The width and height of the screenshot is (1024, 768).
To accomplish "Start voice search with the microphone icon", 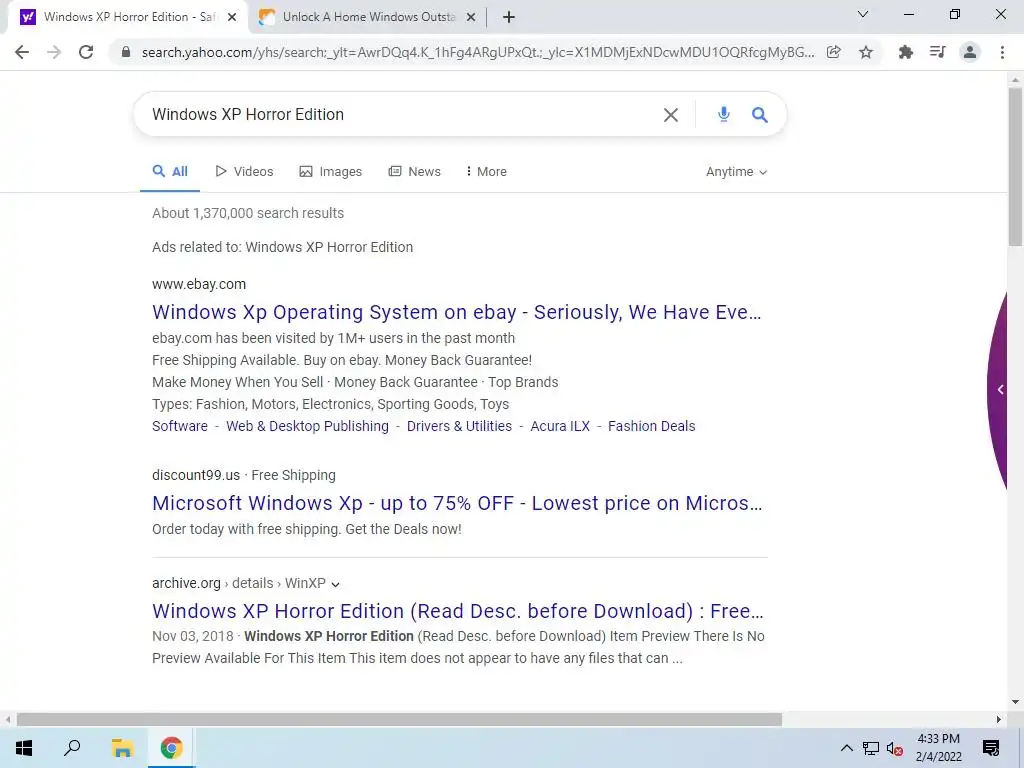I will tap(724, 115).
